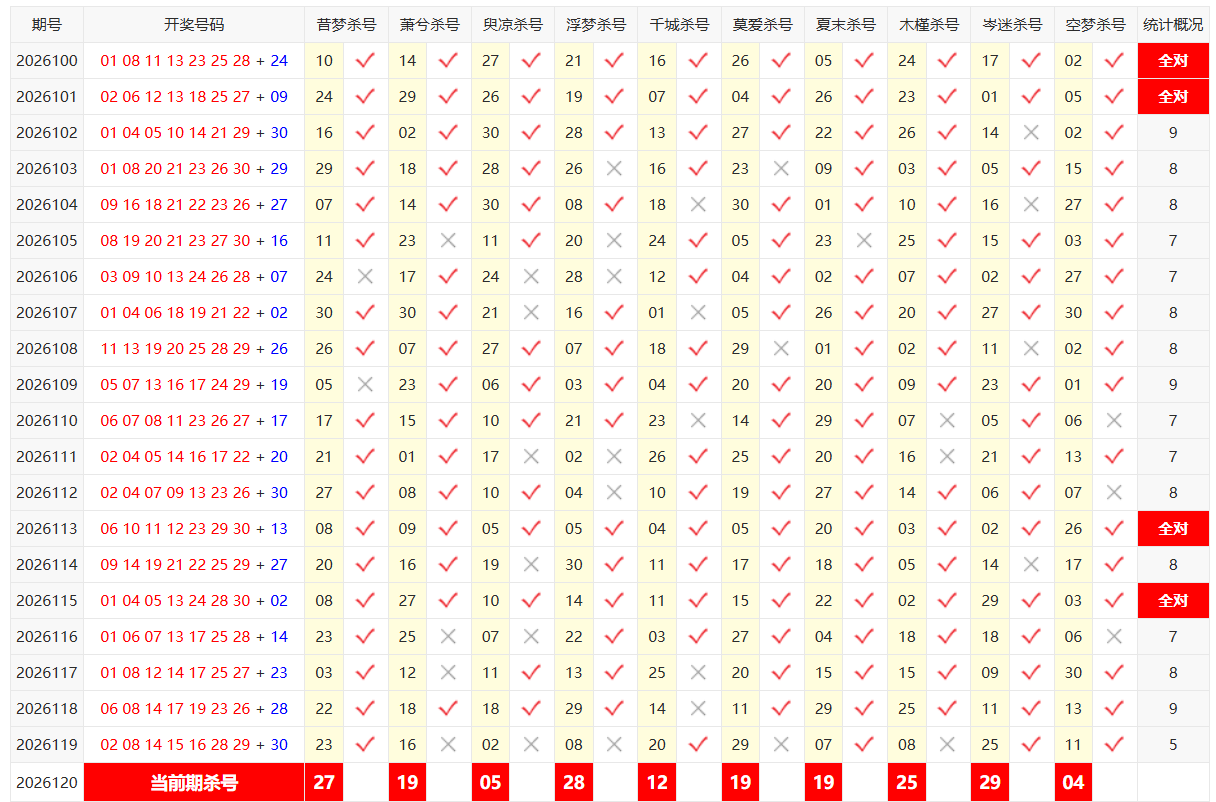This screenshot has height=802, width=1216.
Task: Click the 空梦杀号 column header
Action: coord(1095,25)
